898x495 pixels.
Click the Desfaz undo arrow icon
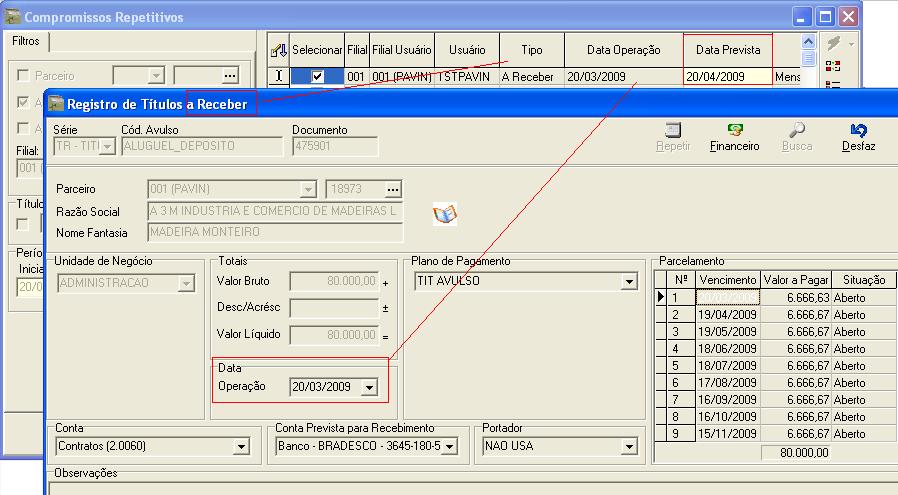[858, 130]
